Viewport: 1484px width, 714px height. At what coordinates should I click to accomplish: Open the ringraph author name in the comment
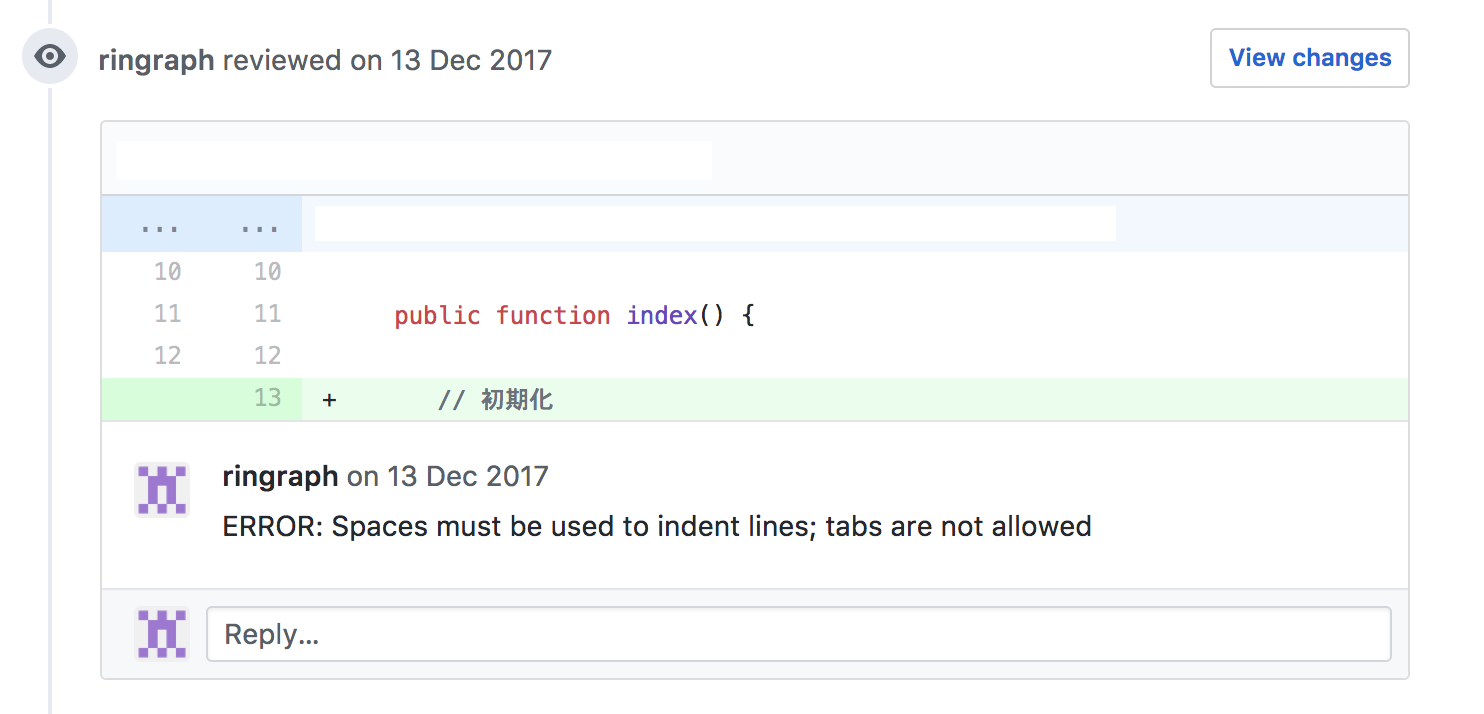point(280,476)
